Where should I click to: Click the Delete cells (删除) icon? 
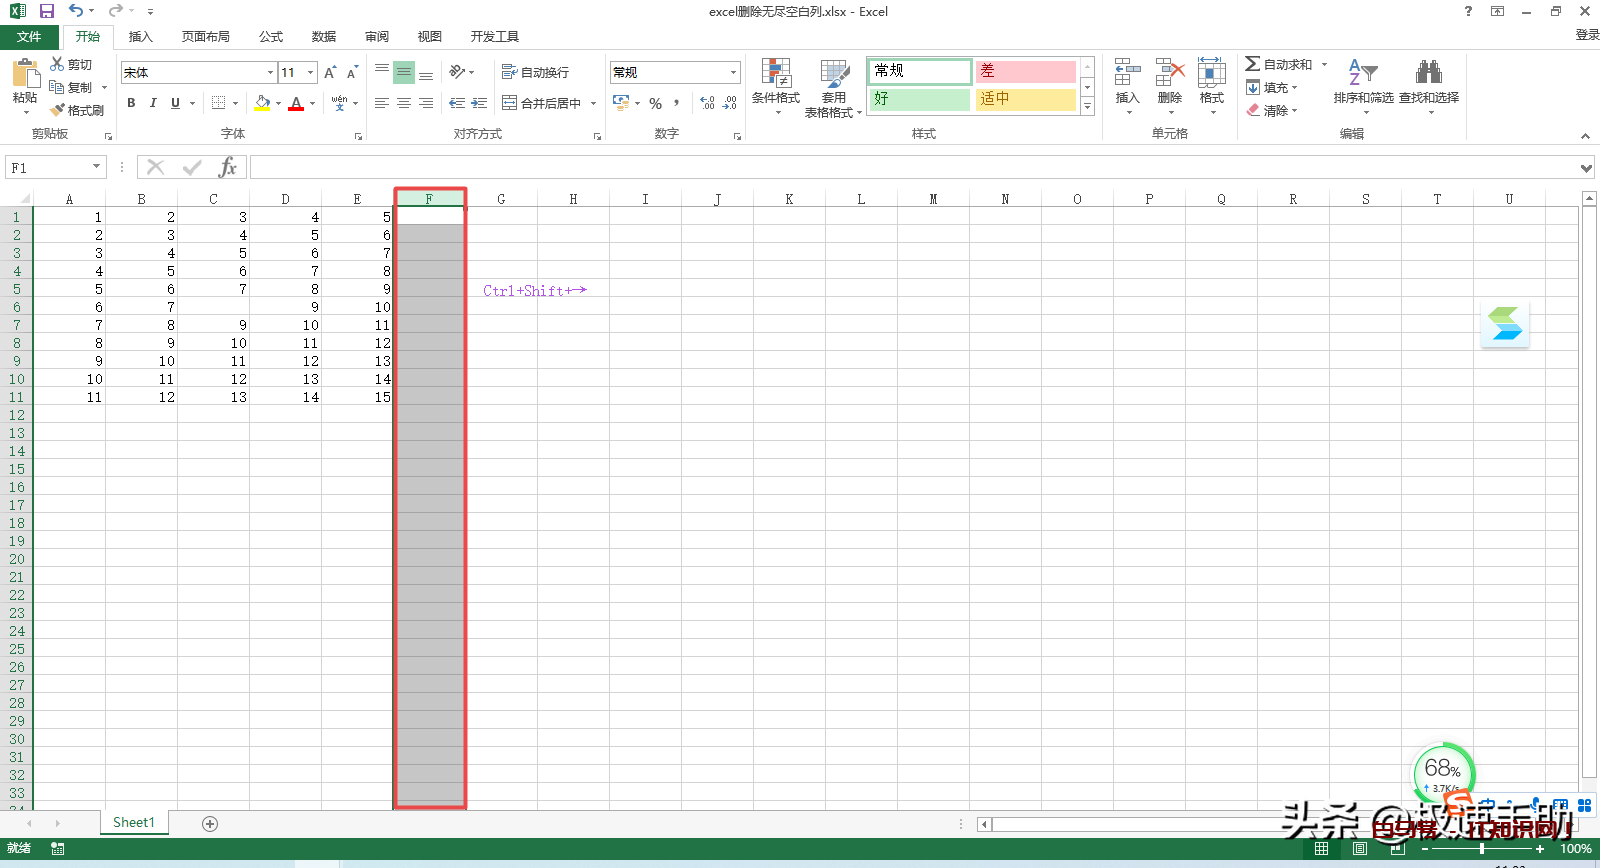pos(1169,74)
